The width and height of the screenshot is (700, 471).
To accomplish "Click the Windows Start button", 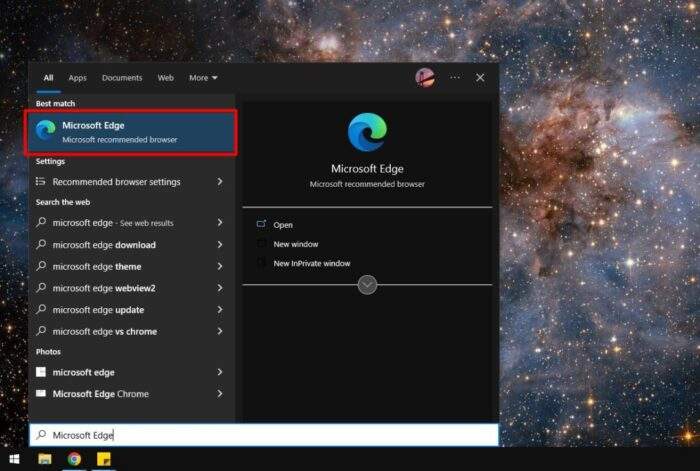I will 14,459.
